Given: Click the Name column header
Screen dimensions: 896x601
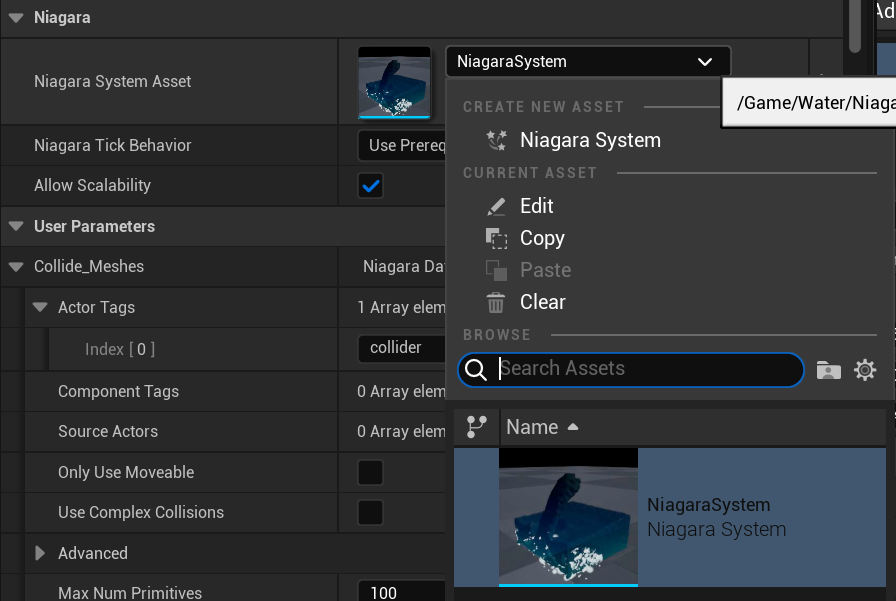Looking at the screenshot, I should [531, 427].
